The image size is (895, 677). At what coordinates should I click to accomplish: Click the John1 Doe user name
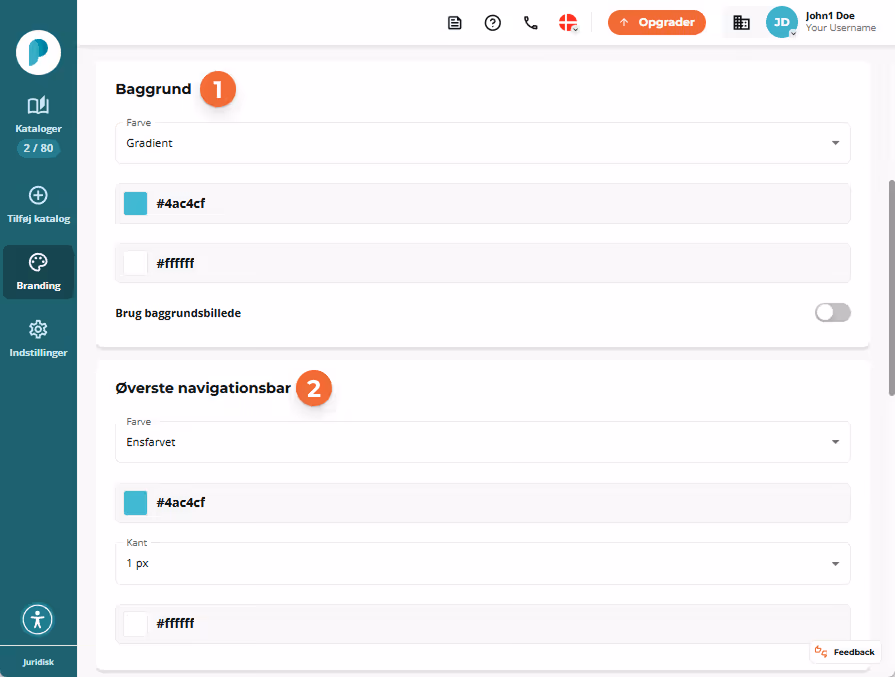coord(830,16)
